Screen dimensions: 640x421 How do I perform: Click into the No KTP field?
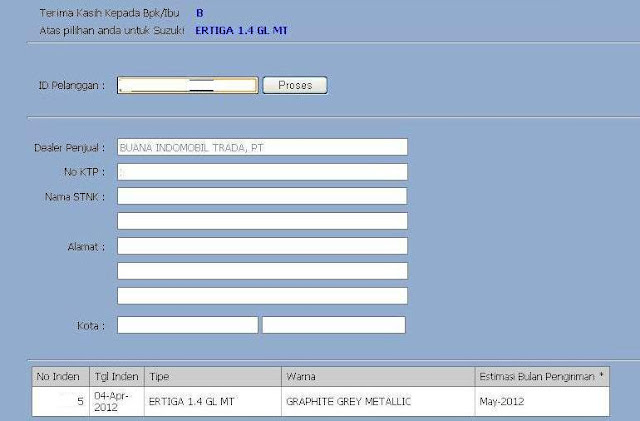tap(262, 172)
